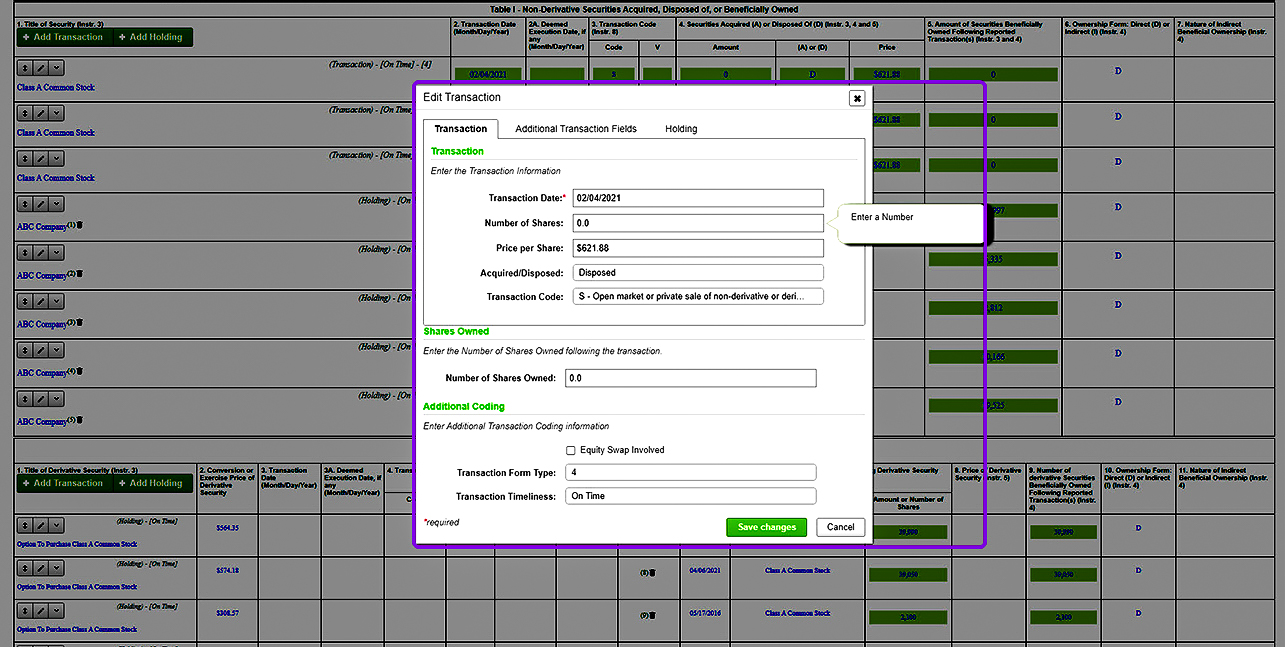Click trash icon beside ABC Company (4)

coord(80,371)
